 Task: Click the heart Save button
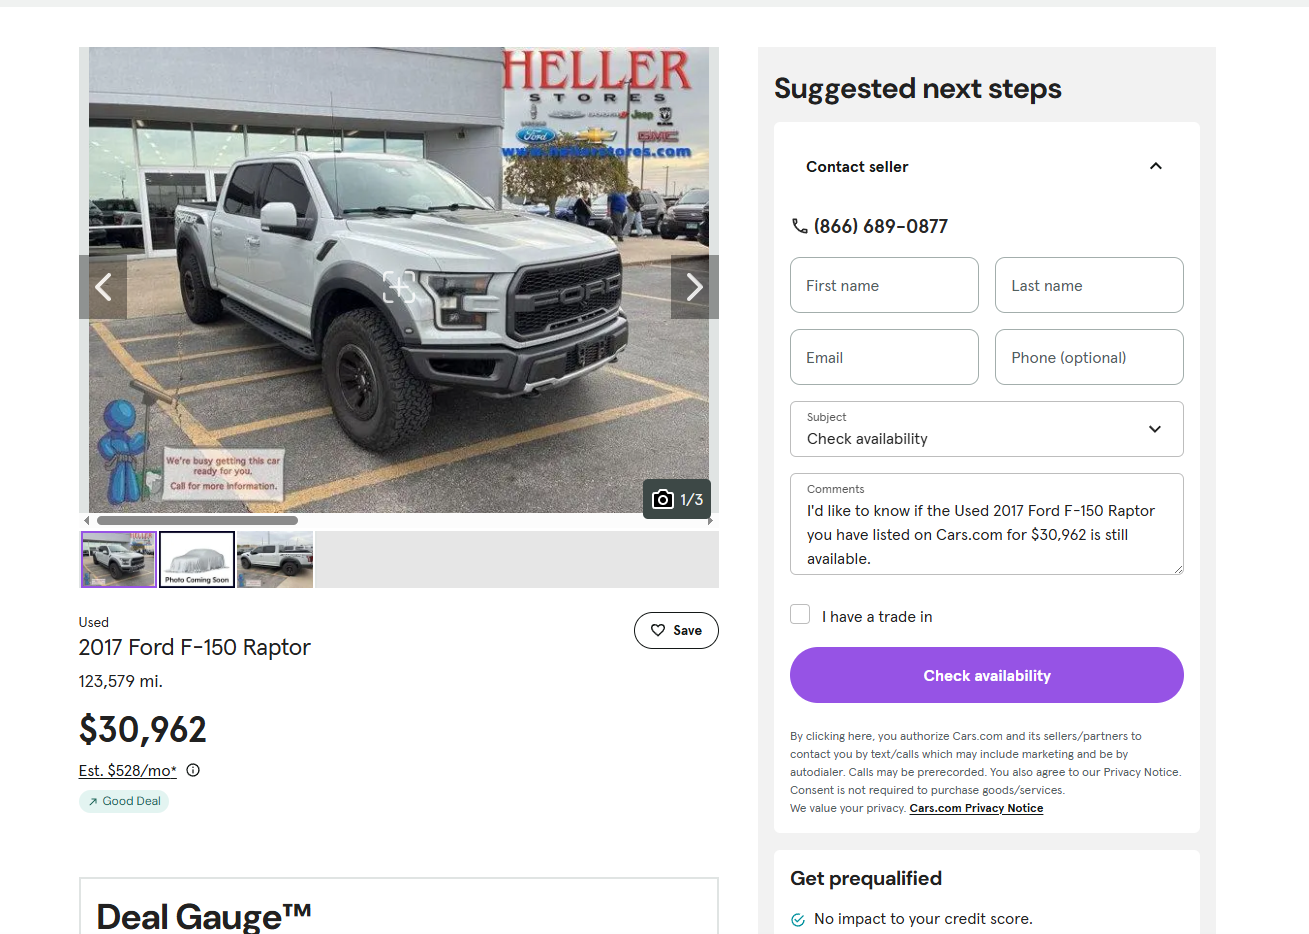coord(676,630)
